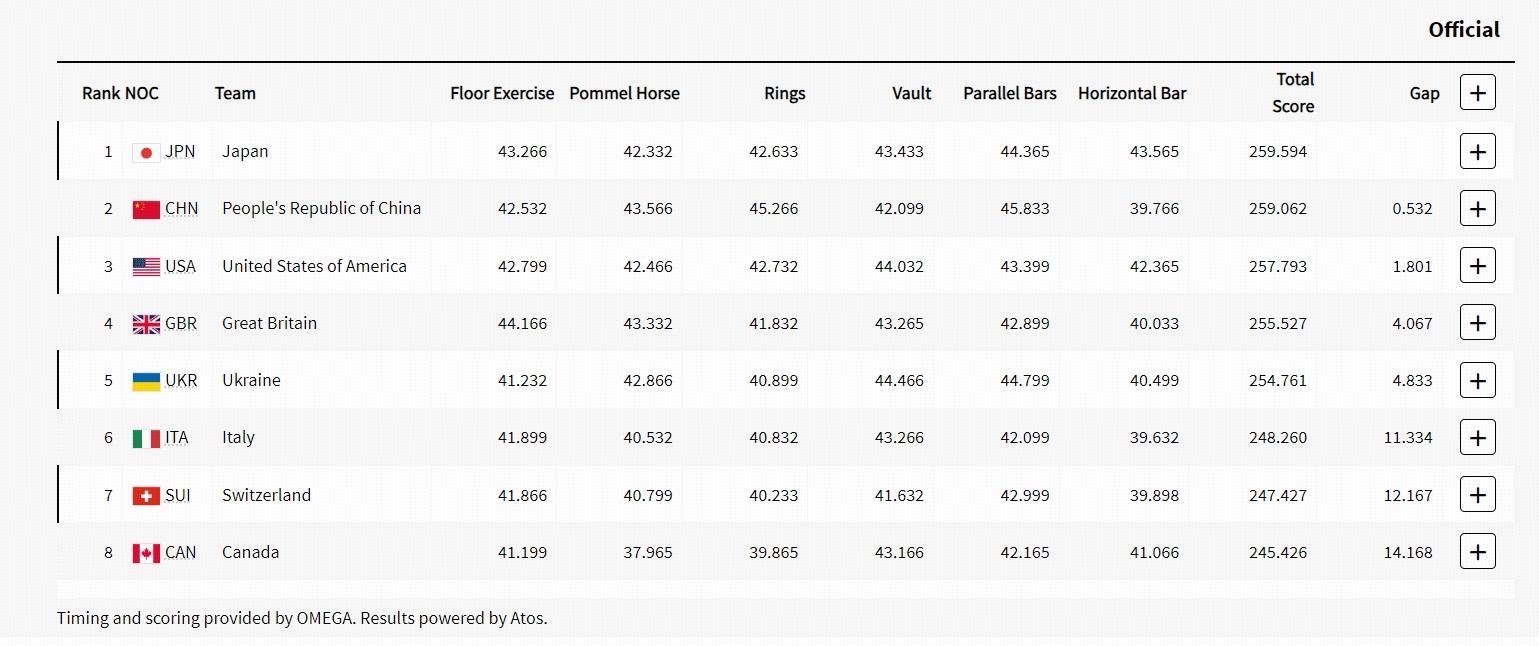Open the JPN country code link
Viewport: 1539px width, 646px height.
[x=180, y=152]
